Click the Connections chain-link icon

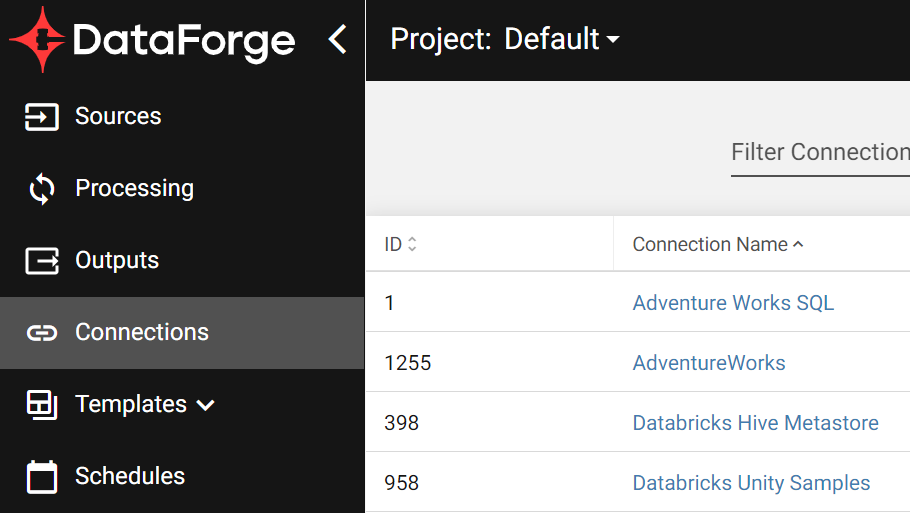click(x=41, y=333)
